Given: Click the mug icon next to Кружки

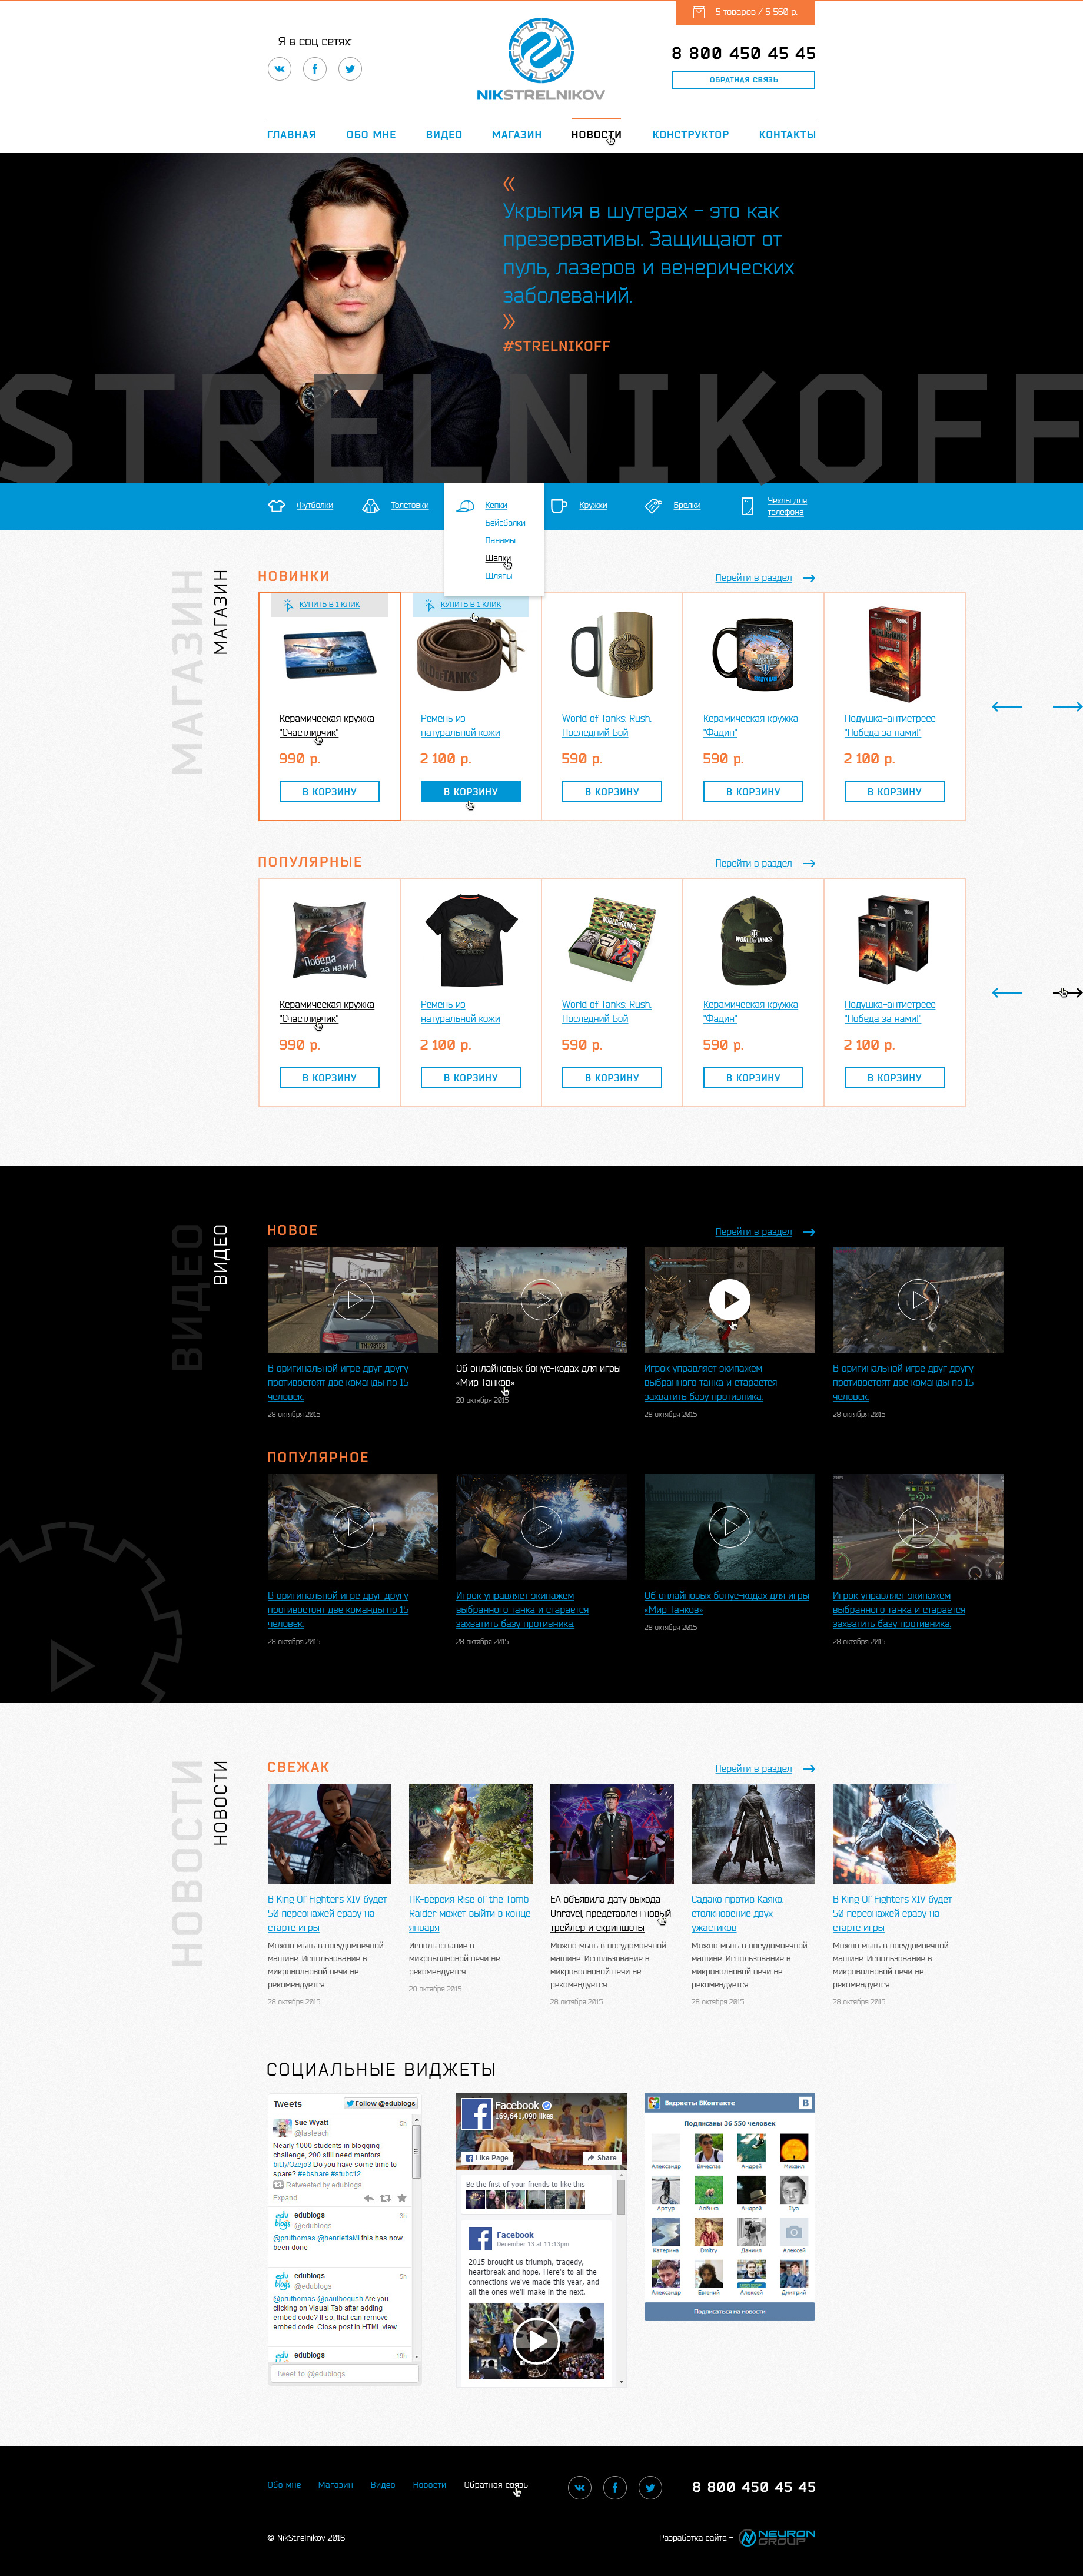Looking at the screenshot, I should [x=559, y=506].
